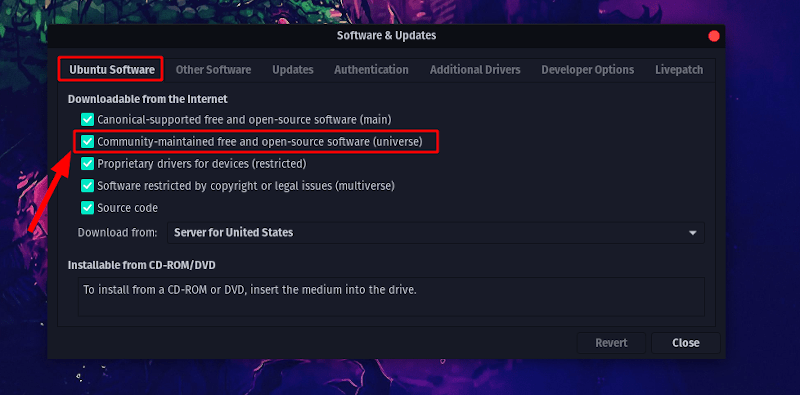Click the dropdown arrow beside United States
The height and width of the screenshot is (395, 800).
point(692,233)
